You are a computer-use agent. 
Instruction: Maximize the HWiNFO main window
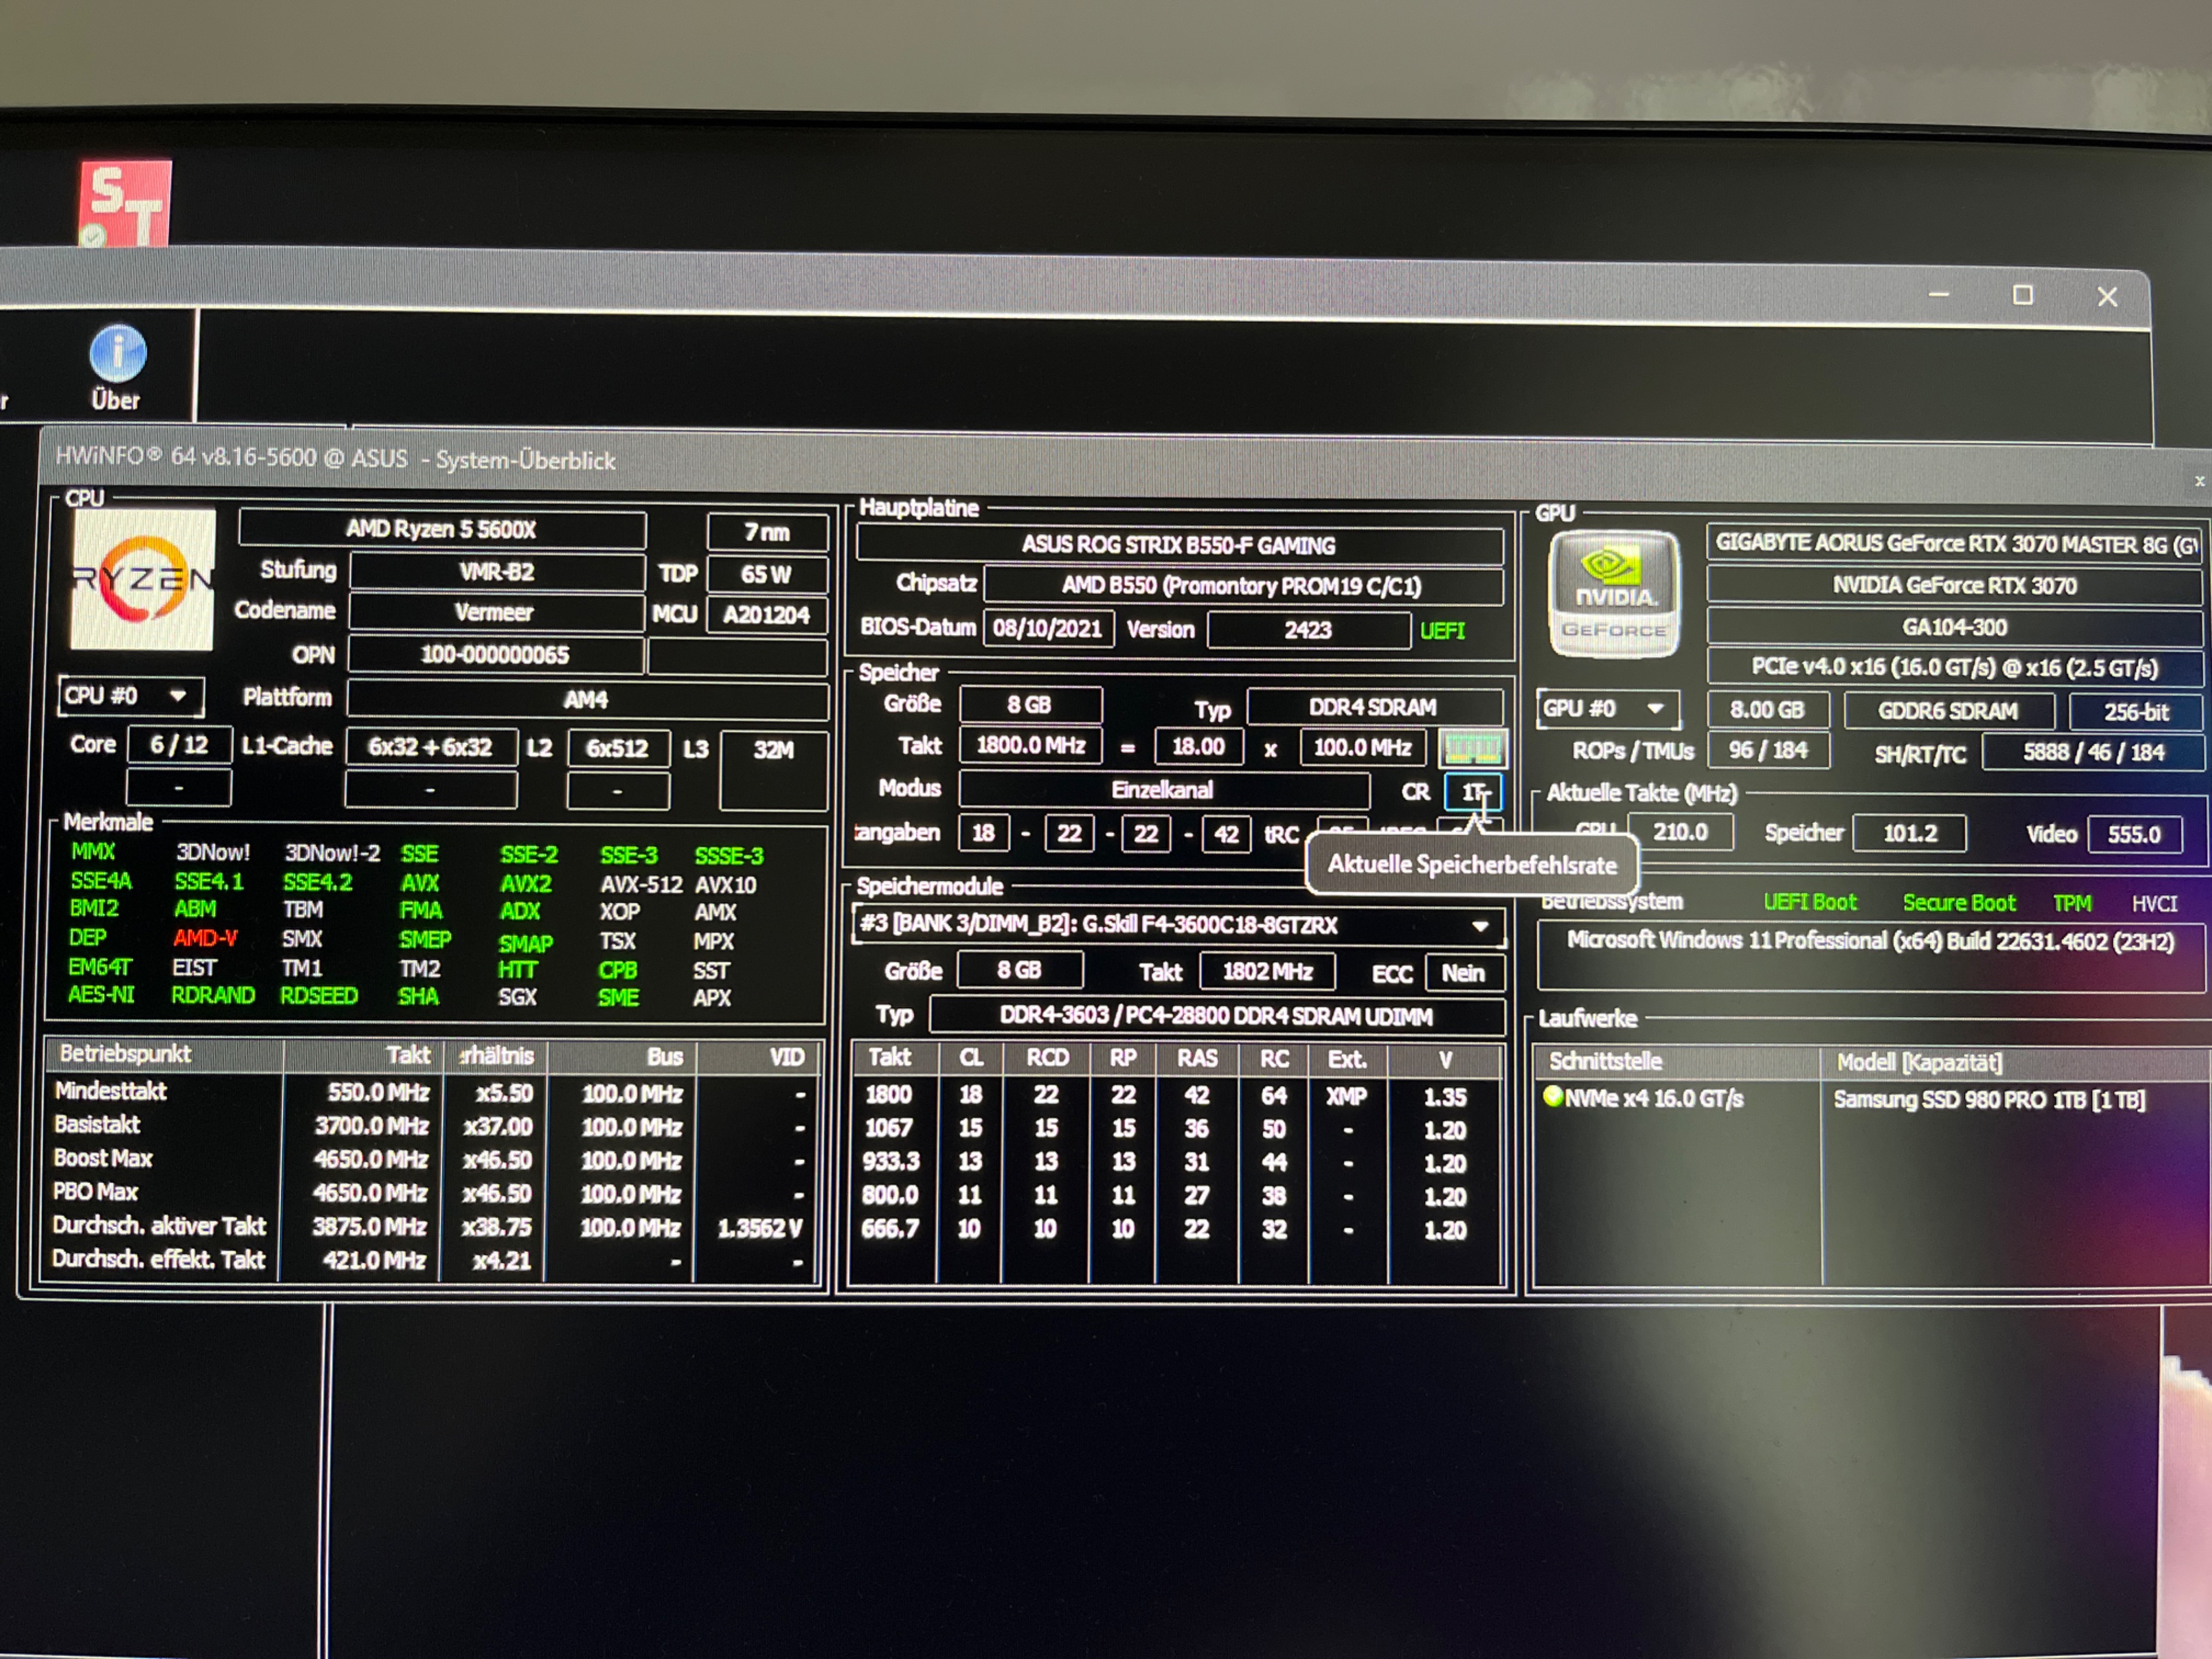(2022, 295)
